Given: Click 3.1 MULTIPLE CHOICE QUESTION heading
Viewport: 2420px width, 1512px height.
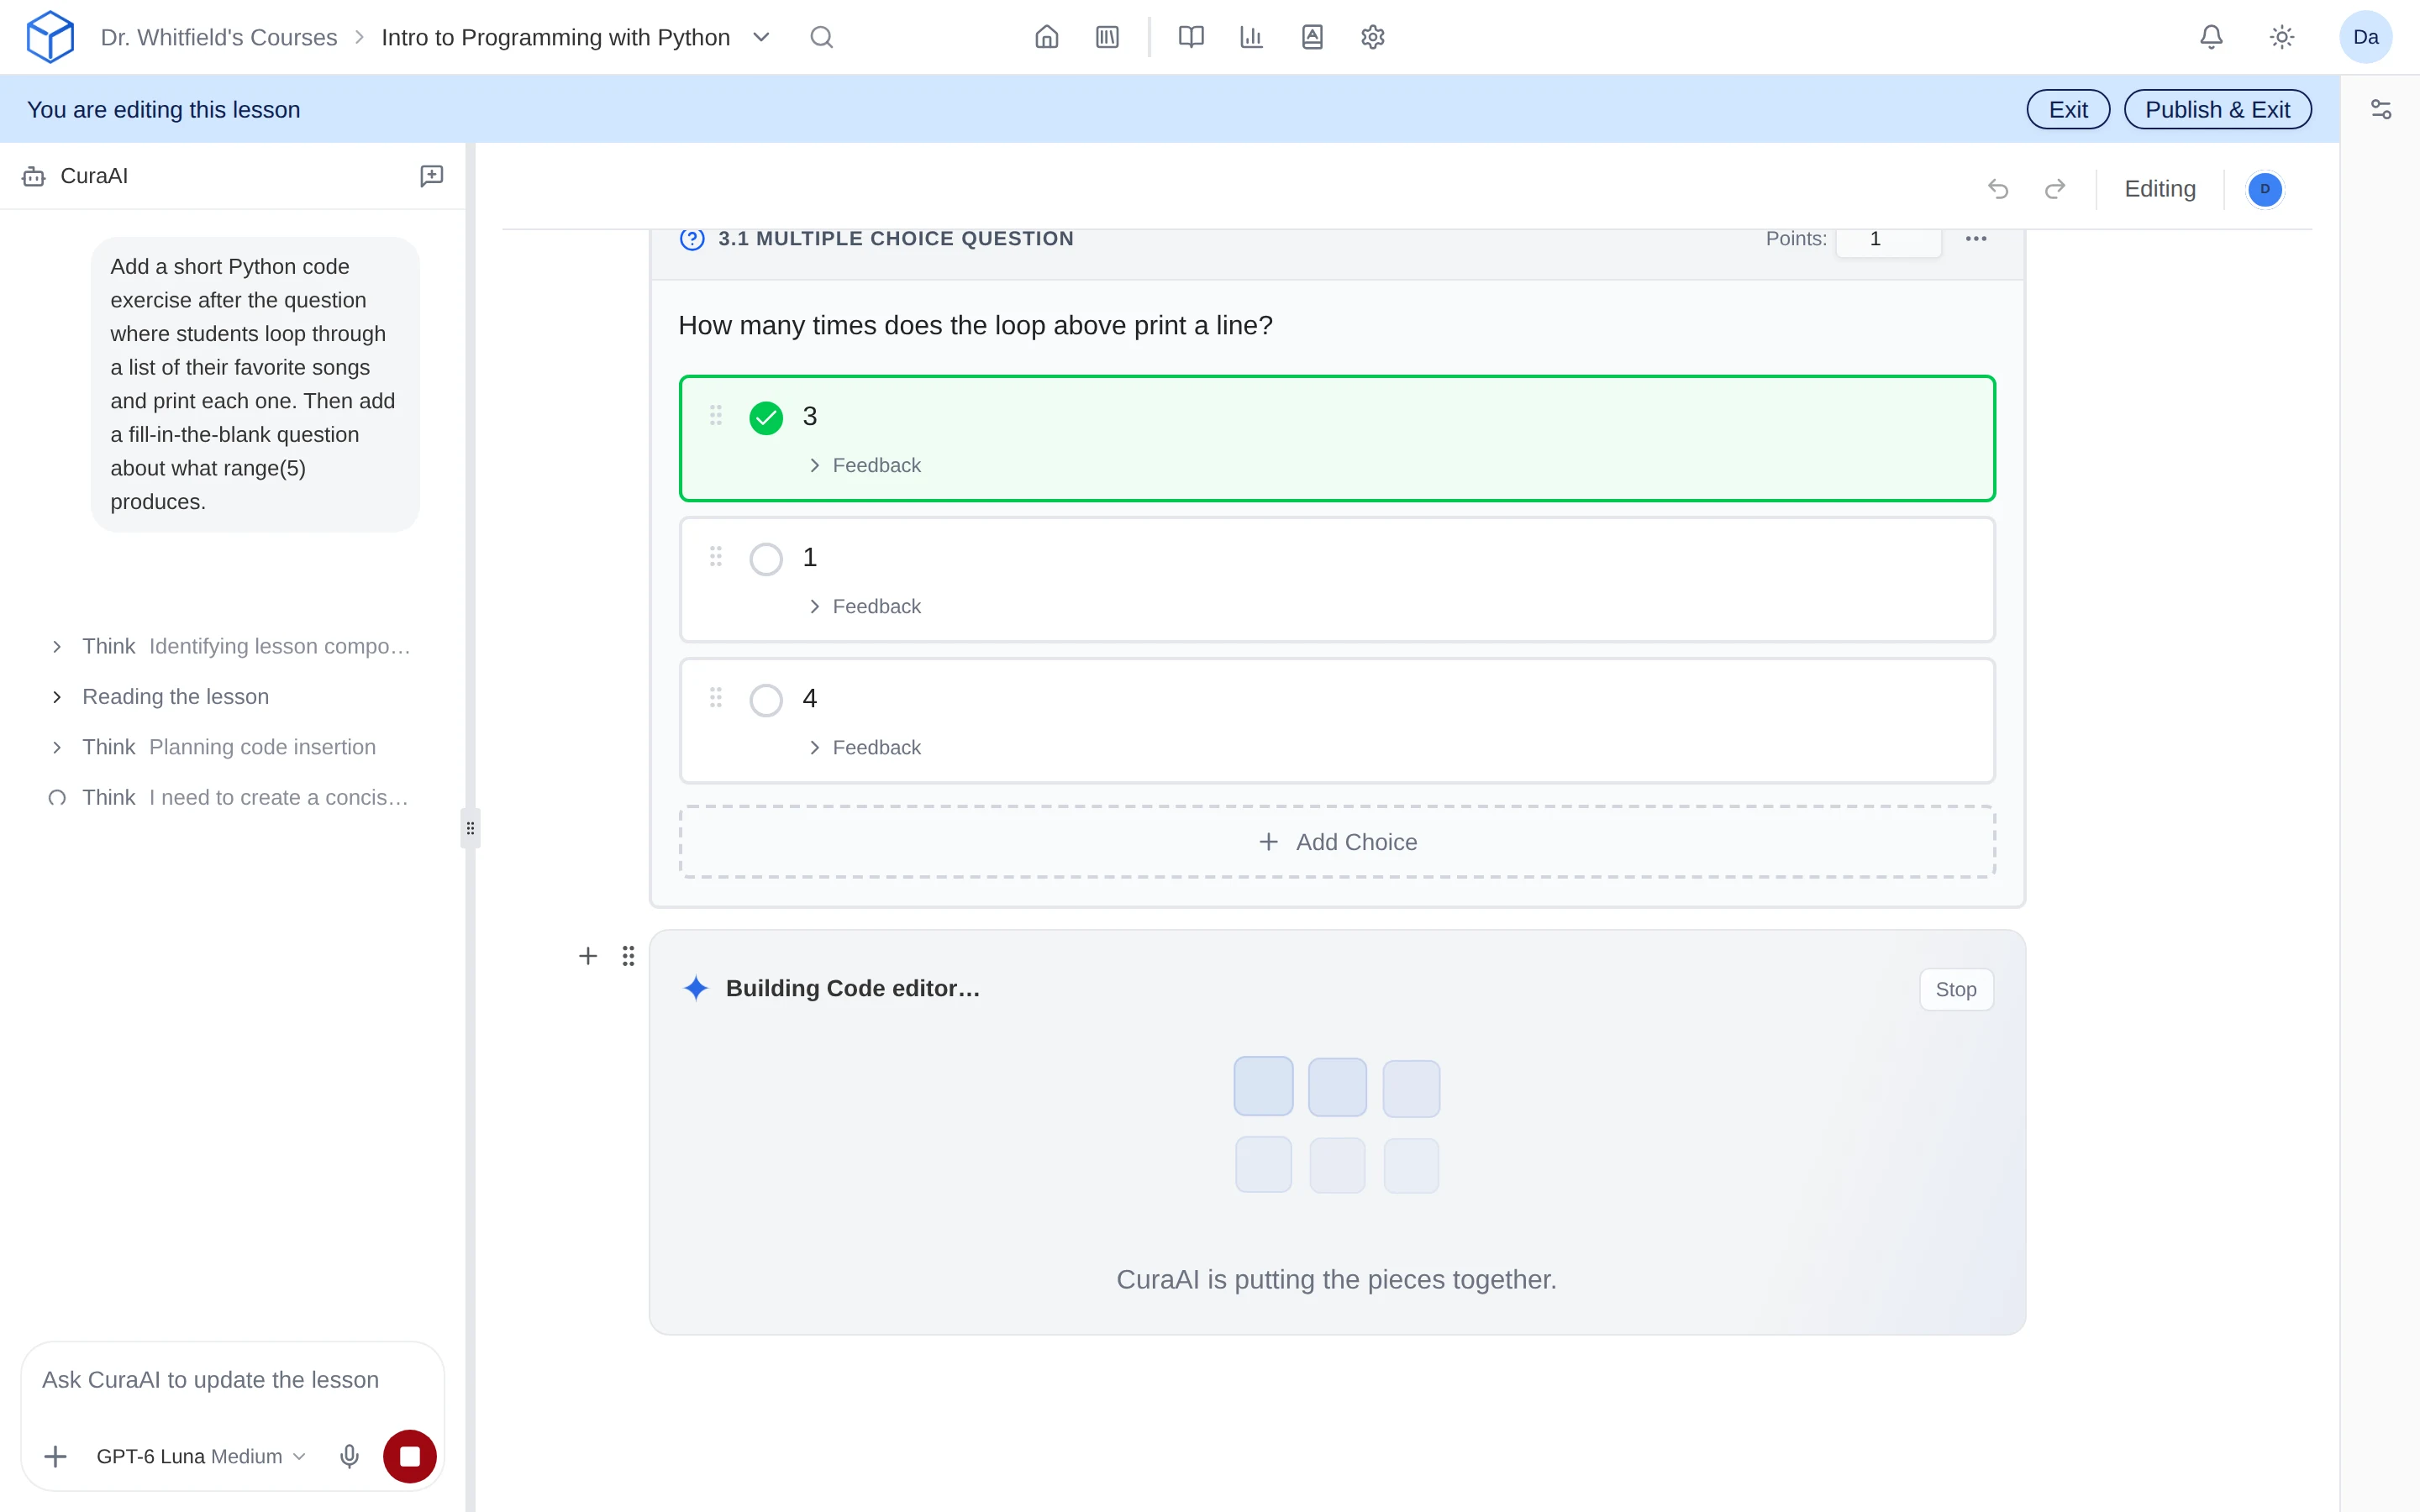Looking at the screenshot, I should click(896, 238).
